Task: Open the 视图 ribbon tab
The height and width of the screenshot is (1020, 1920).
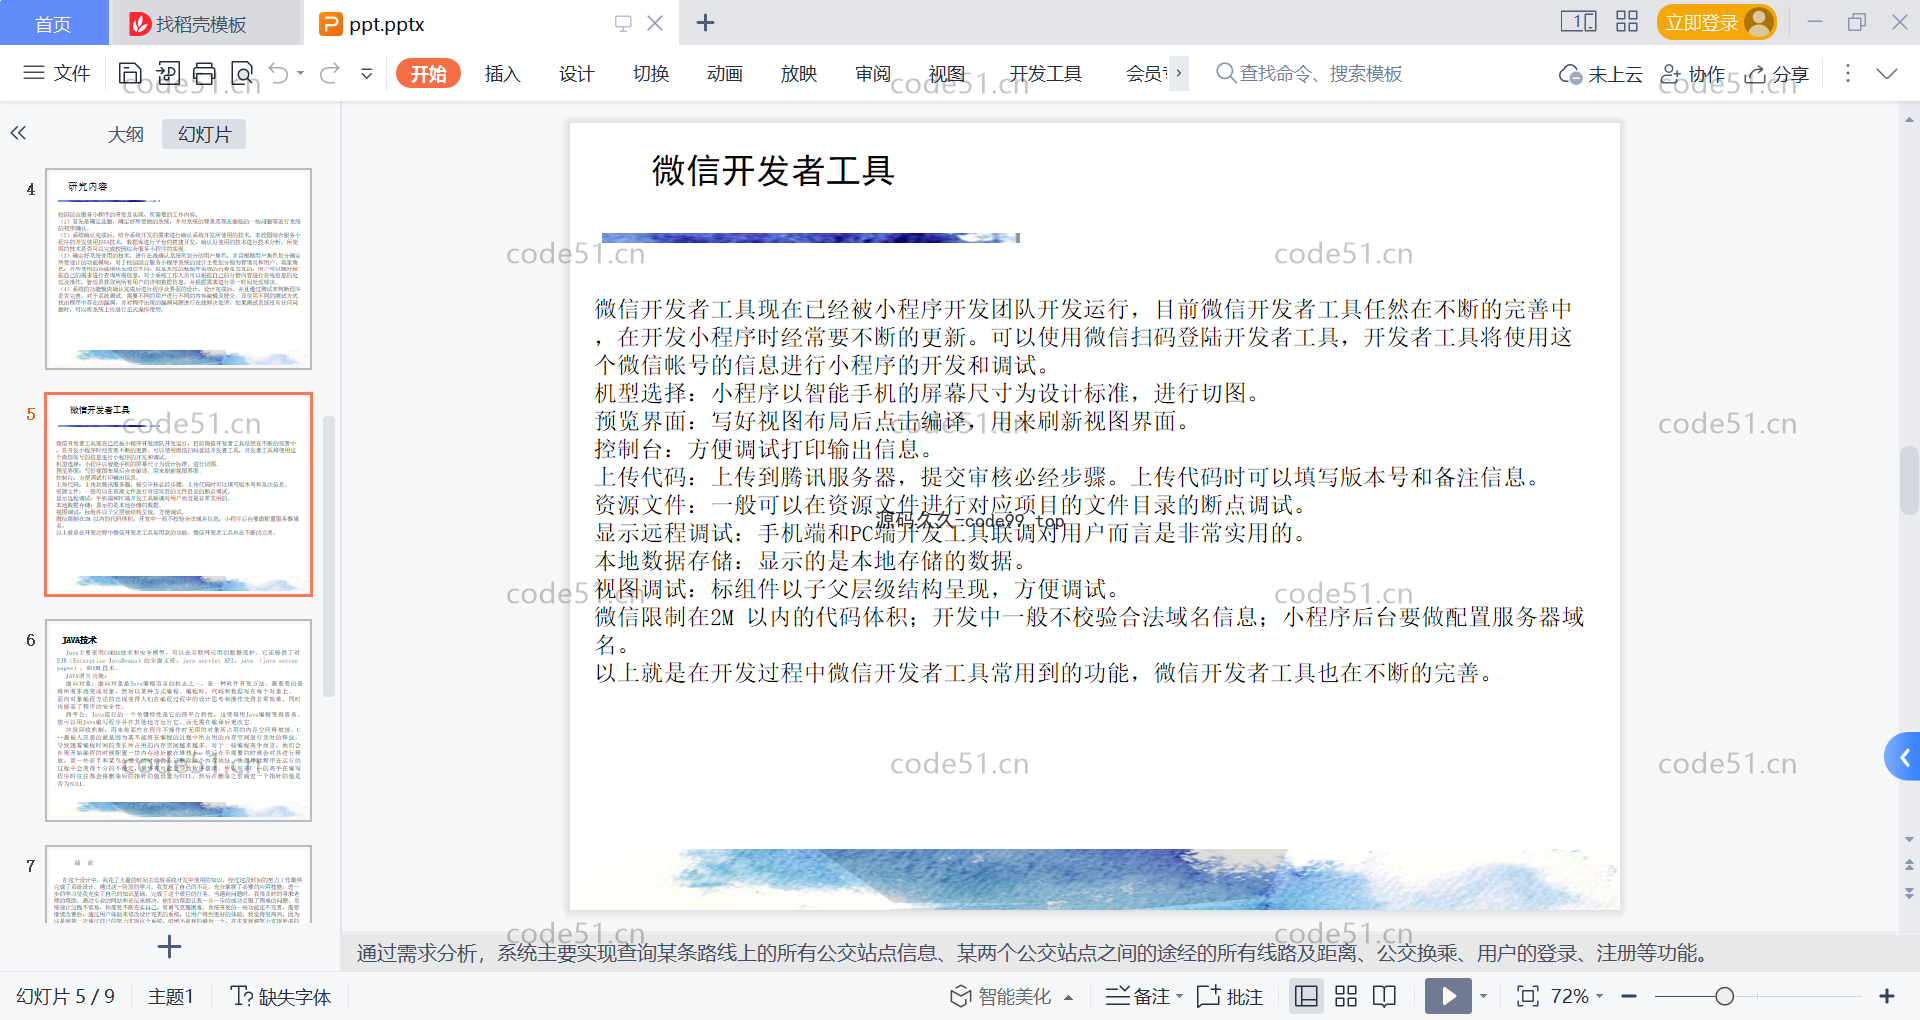Action: (946, 73)
